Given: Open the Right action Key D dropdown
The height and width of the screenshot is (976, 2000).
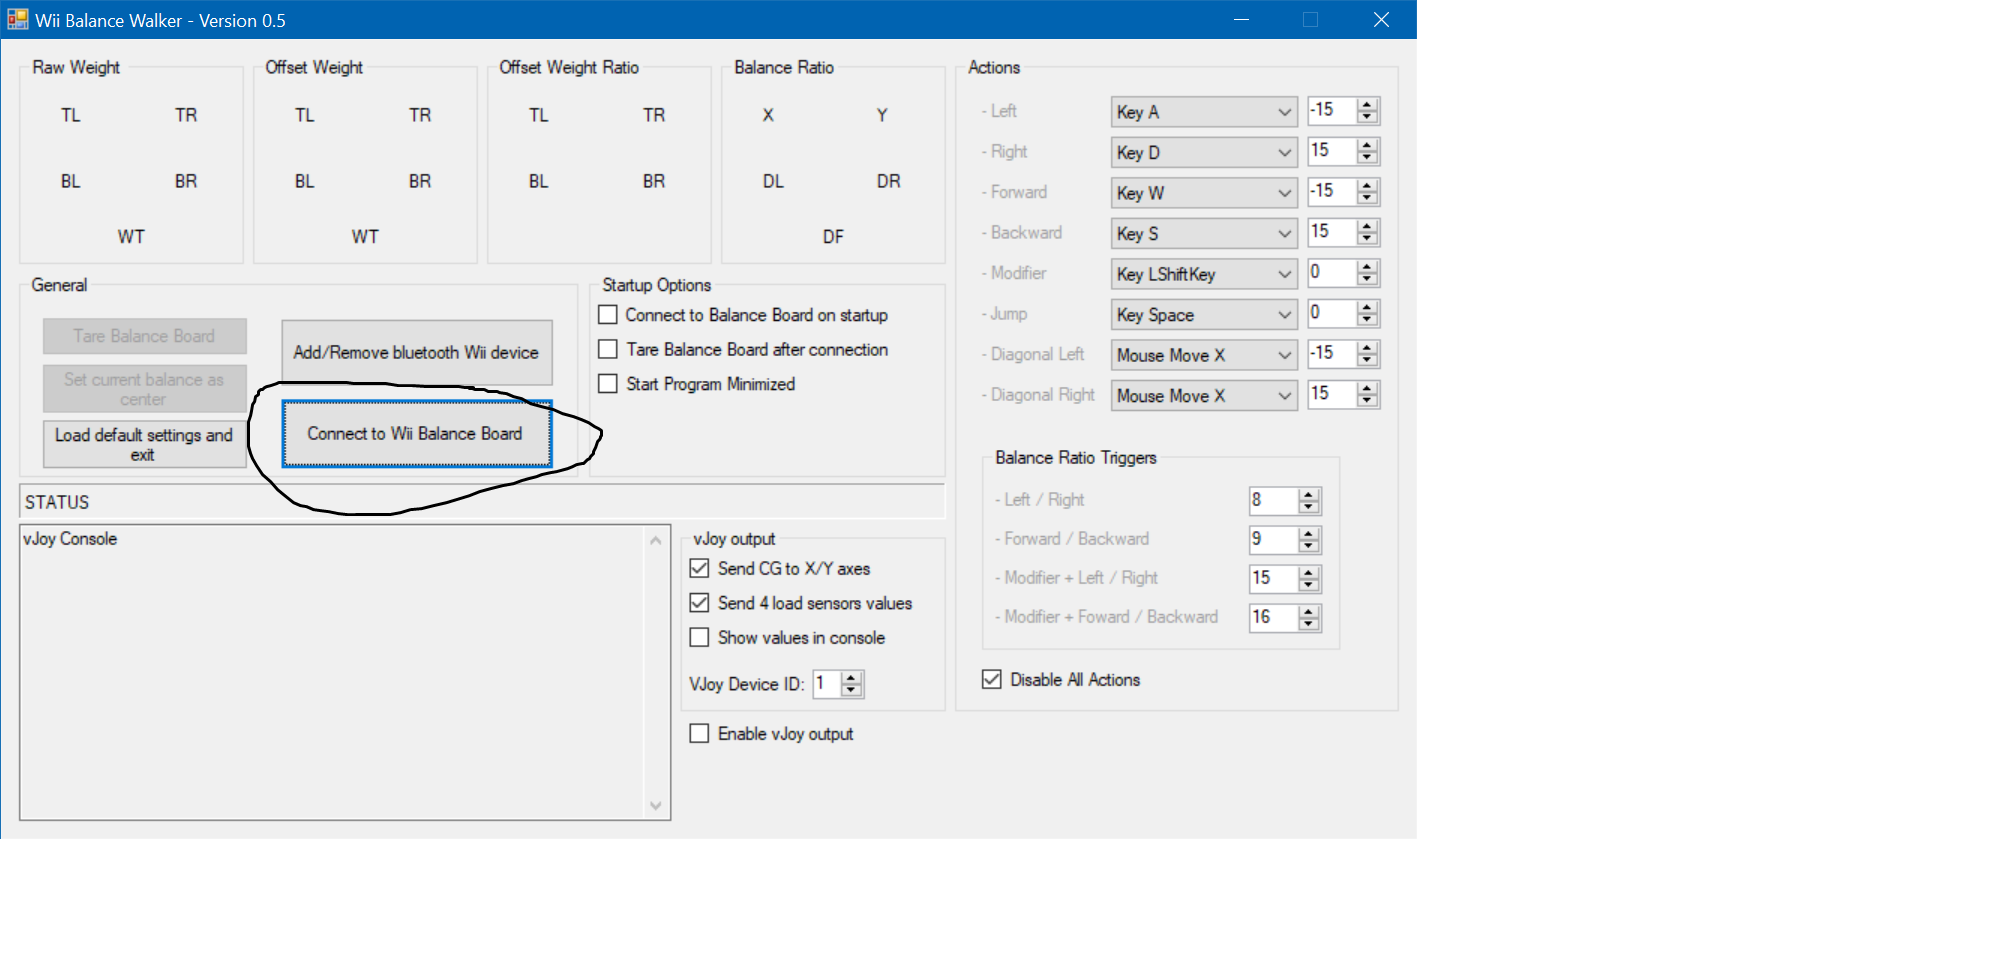Looking at the screenshot, I should (1204, 152).
